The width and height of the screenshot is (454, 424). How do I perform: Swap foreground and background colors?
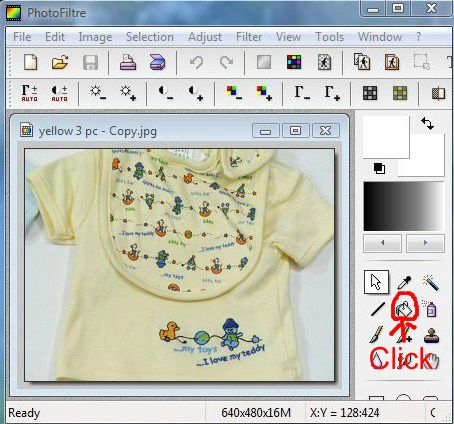point(427,124)
